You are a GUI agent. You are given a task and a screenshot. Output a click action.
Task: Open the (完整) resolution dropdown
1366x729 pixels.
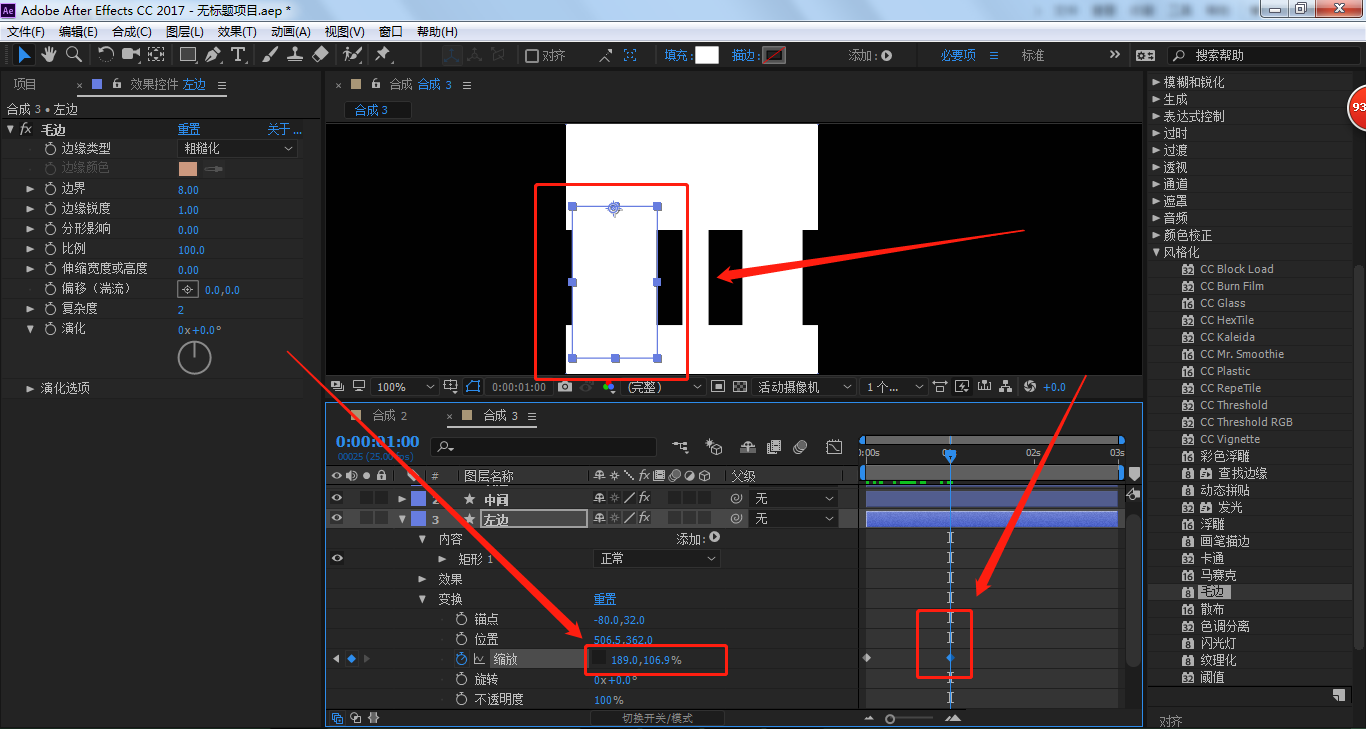click(x=661, y=387)
